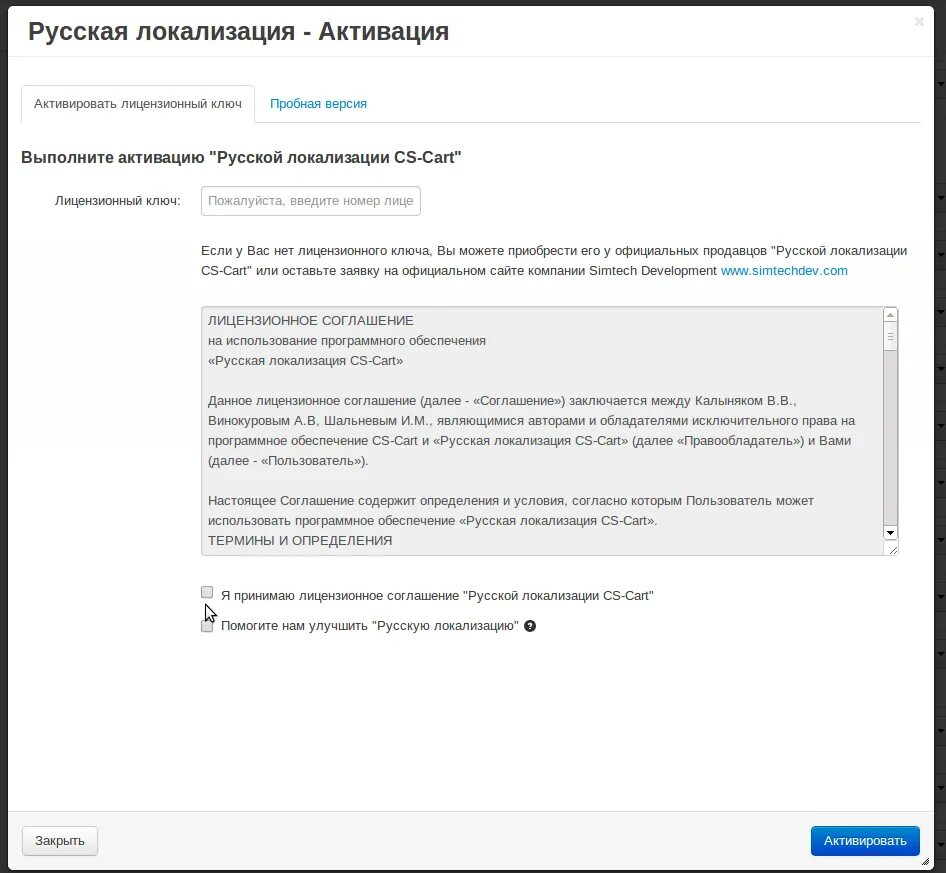Select the Активировать лицензионный ключ tab
The height and width of the screenshot is (873, 946).
pyautogui.click(x=138, y=104)
